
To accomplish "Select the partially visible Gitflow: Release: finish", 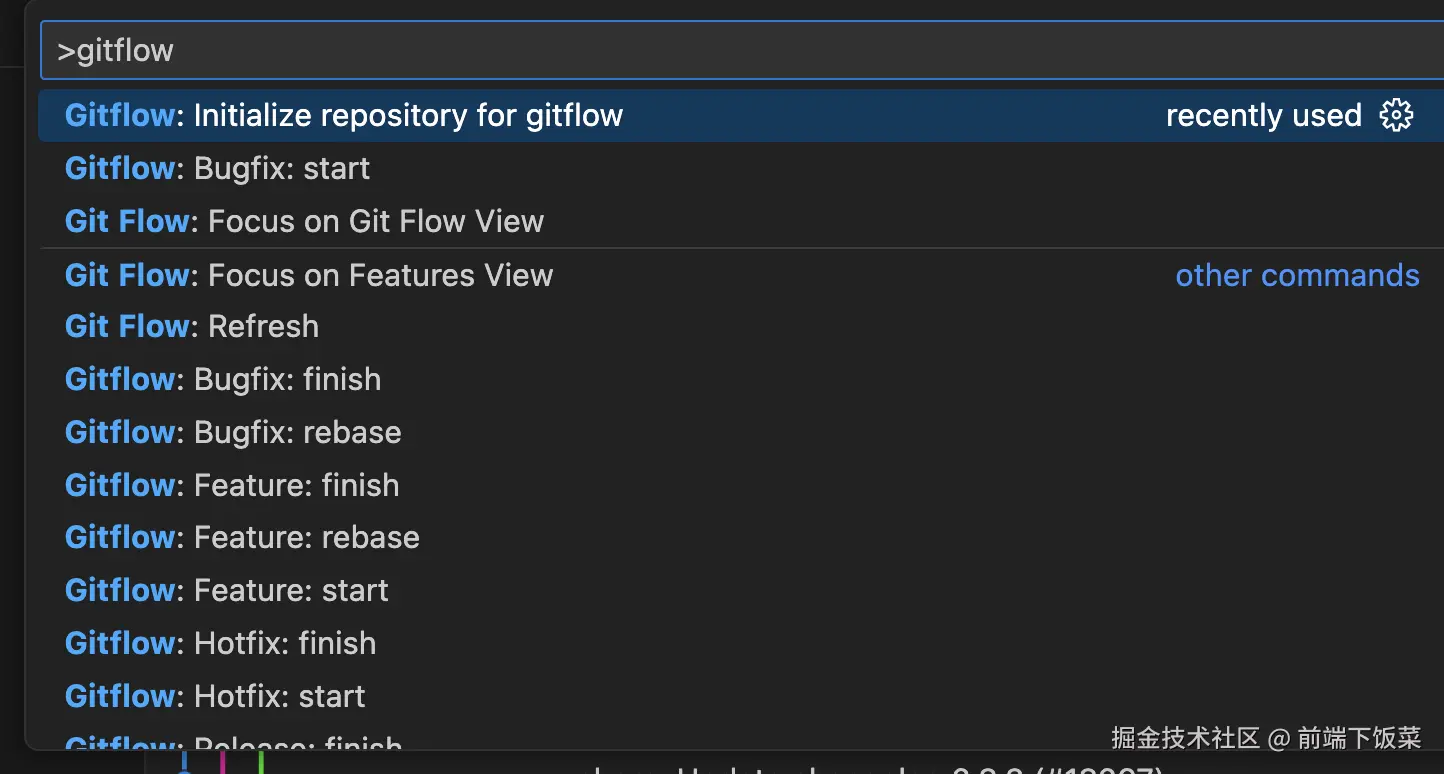I will (x=233, y=743).
